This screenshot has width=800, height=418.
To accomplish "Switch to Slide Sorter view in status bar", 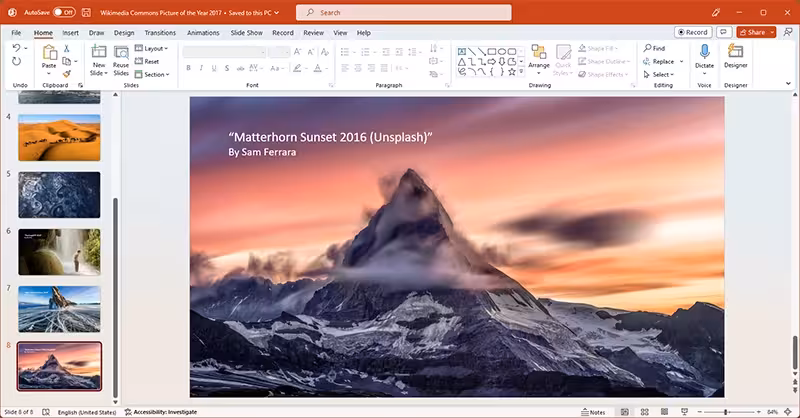I will click(x=644, y=412).
